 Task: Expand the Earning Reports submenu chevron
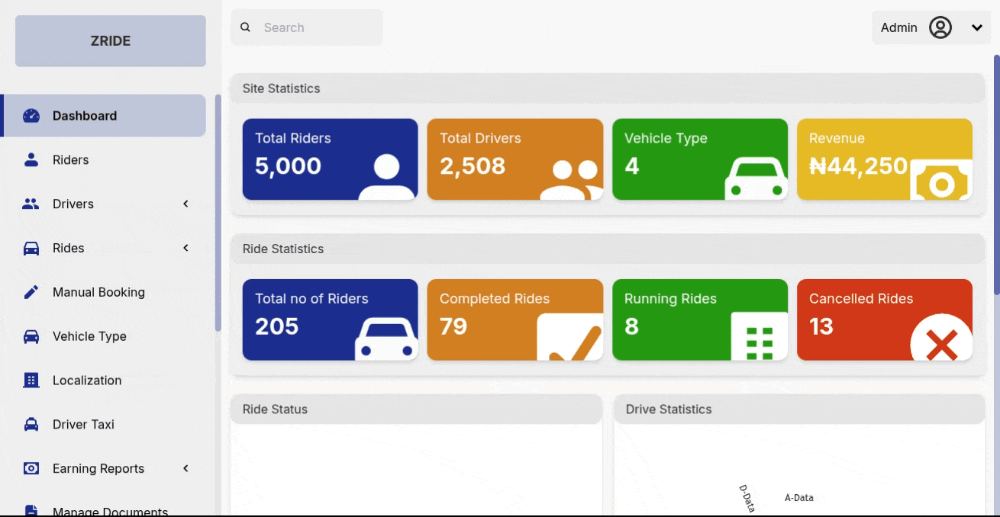click(x=186, y=469)
